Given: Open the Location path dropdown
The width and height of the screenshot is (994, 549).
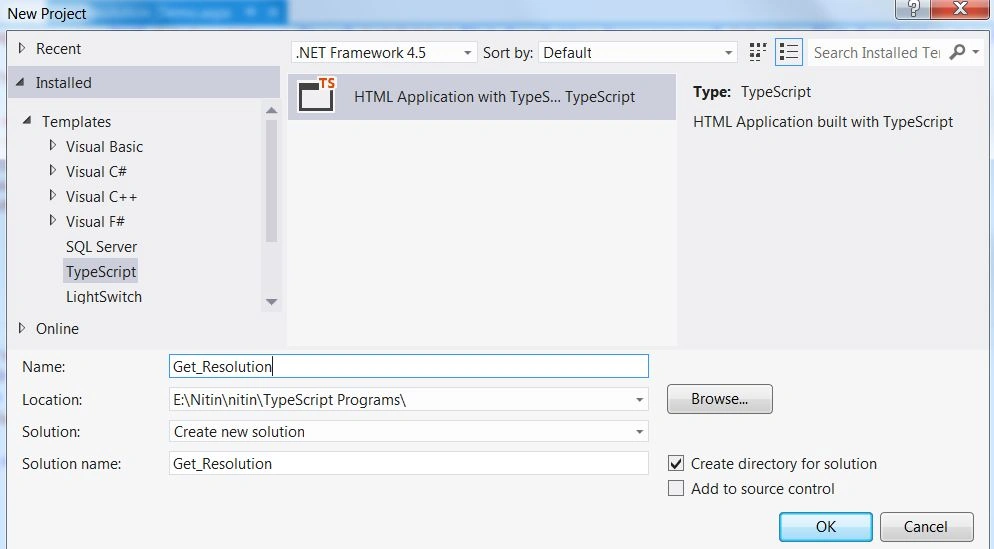Looking at the screenshot, I should (x=640, y=400).
